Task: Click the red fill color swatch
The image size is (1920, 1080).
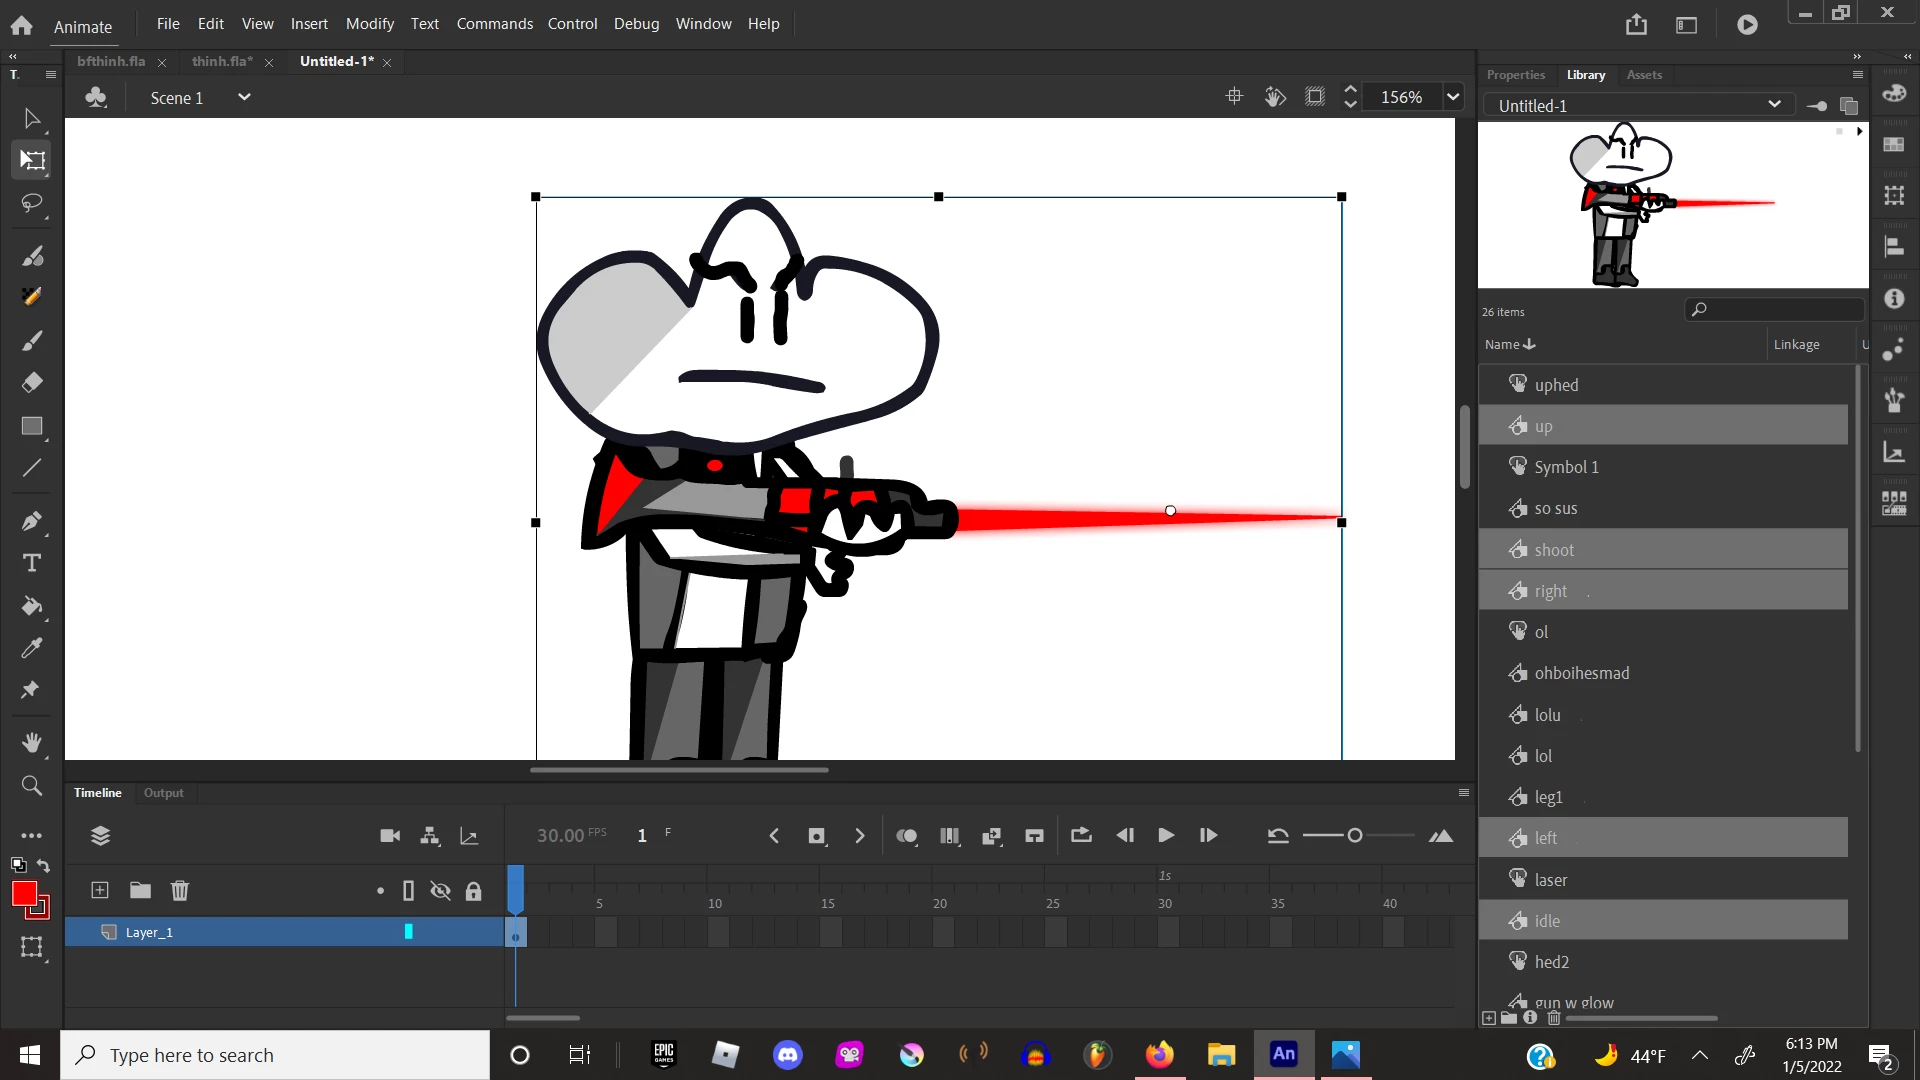Action: click(x=24, y=893)
